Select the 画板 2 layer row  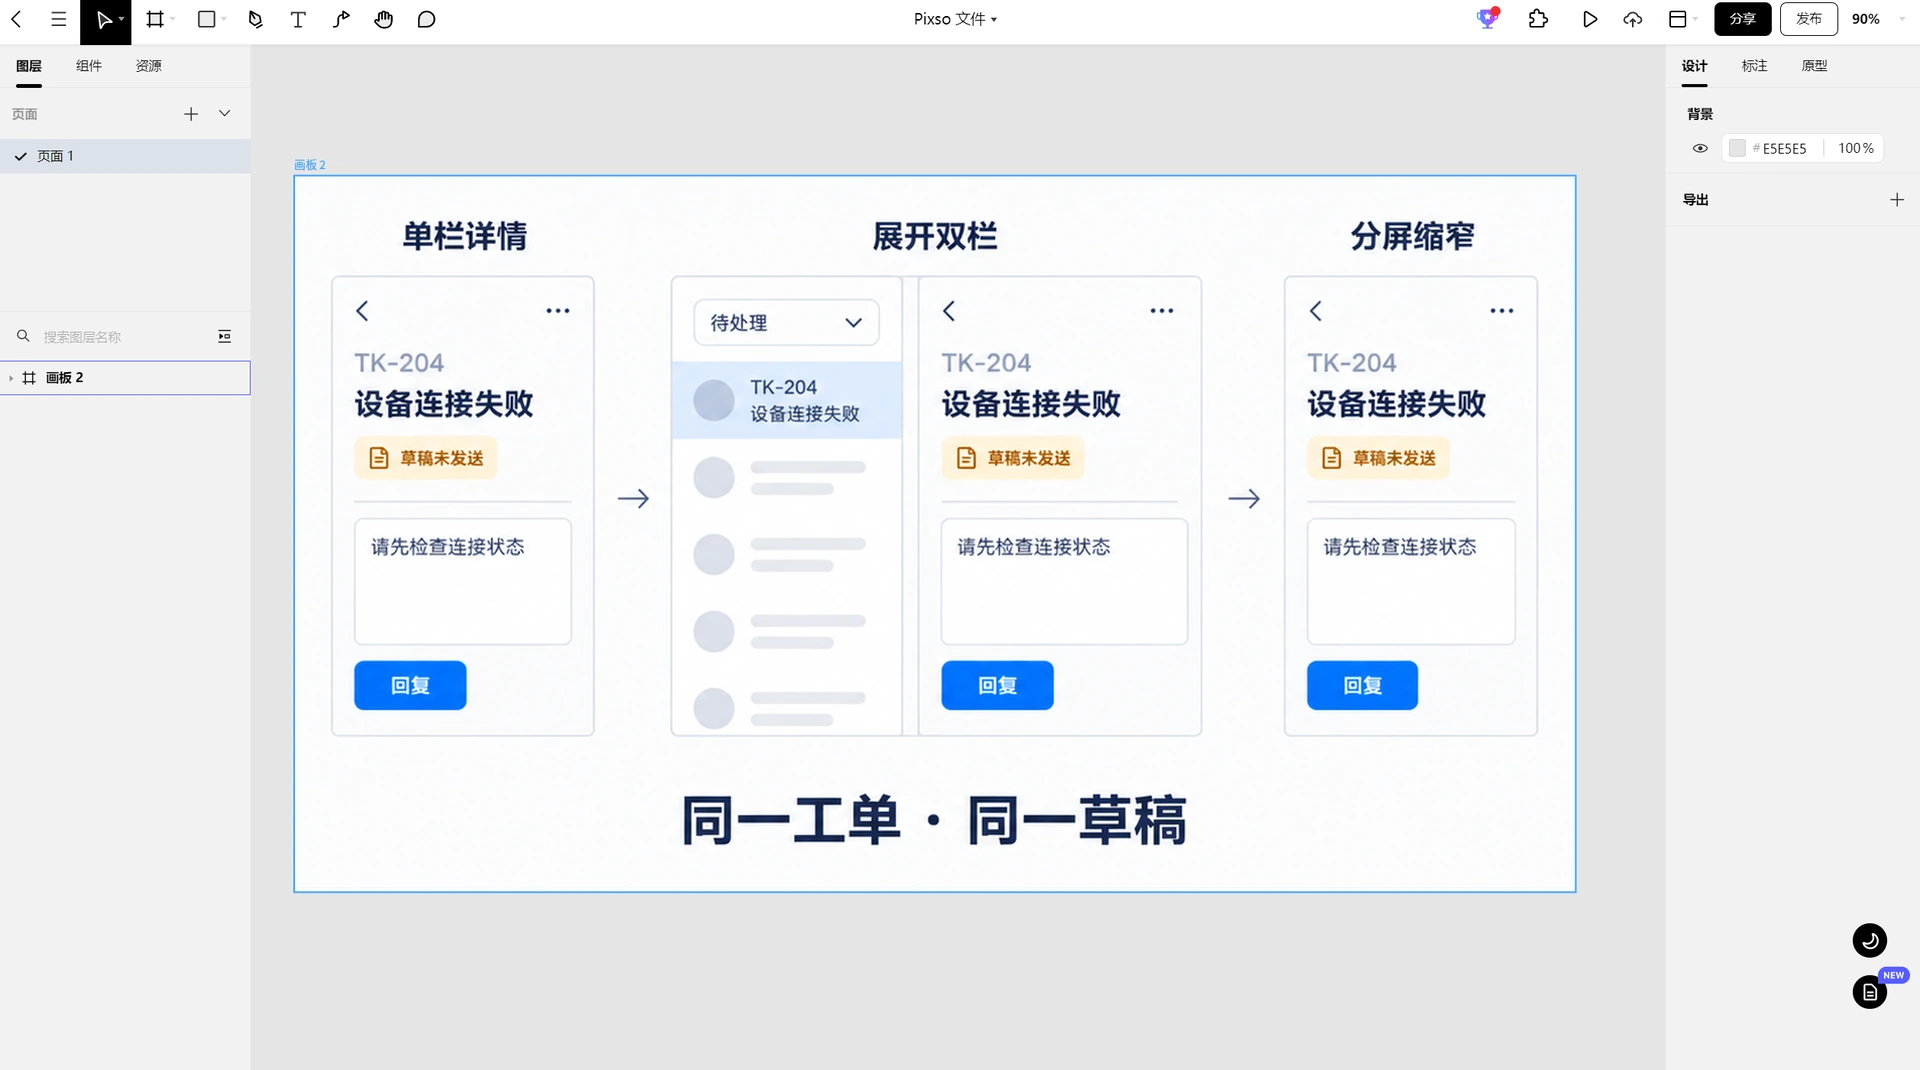coord(125,378)
